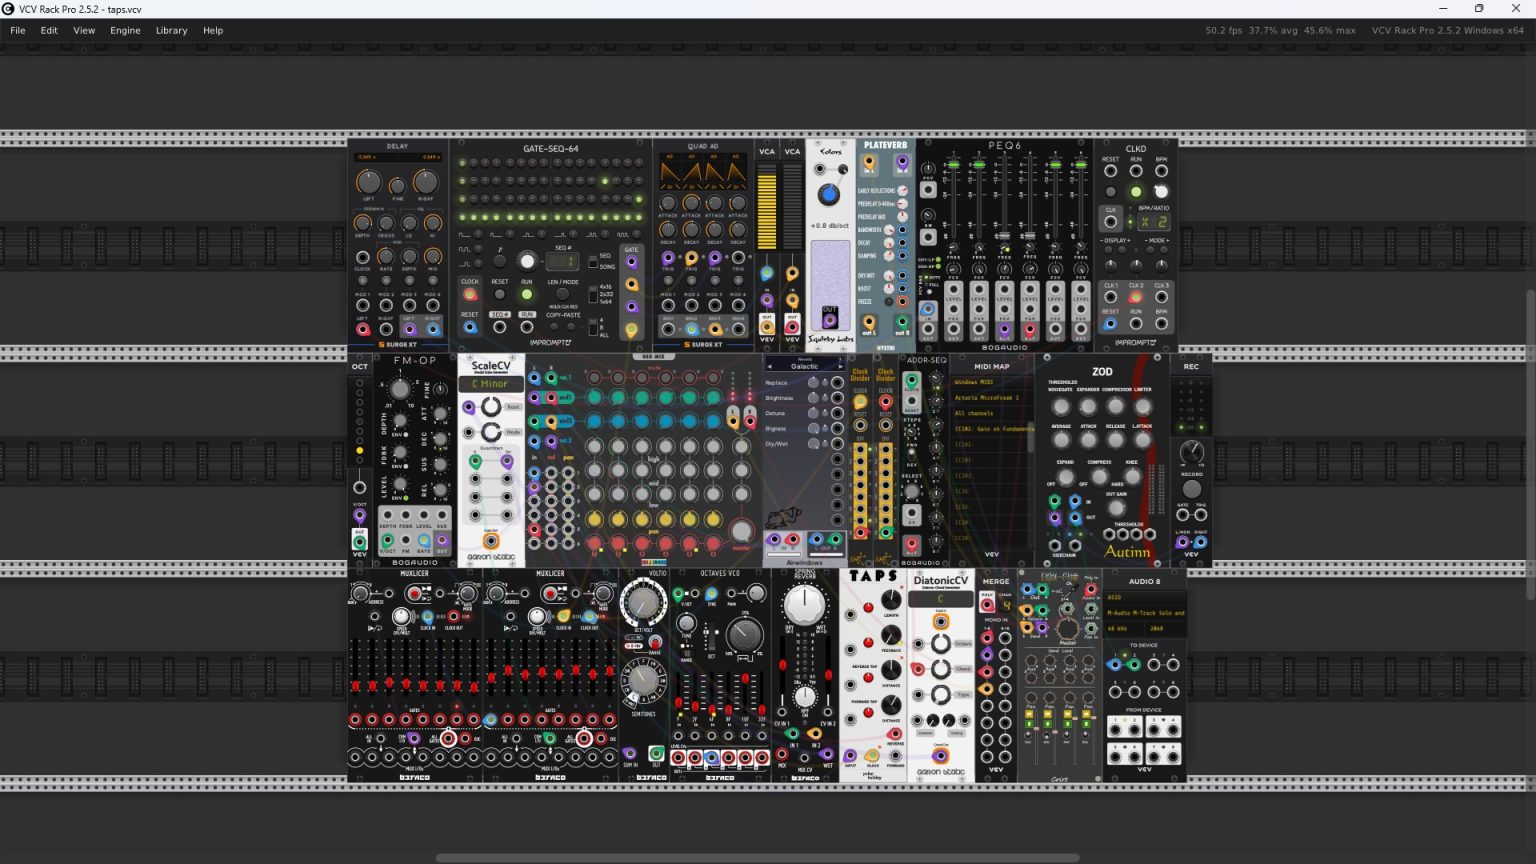This screenshot has height=864, width=1536.
Task: Open the Engine menu
Action: click(125, 30)
